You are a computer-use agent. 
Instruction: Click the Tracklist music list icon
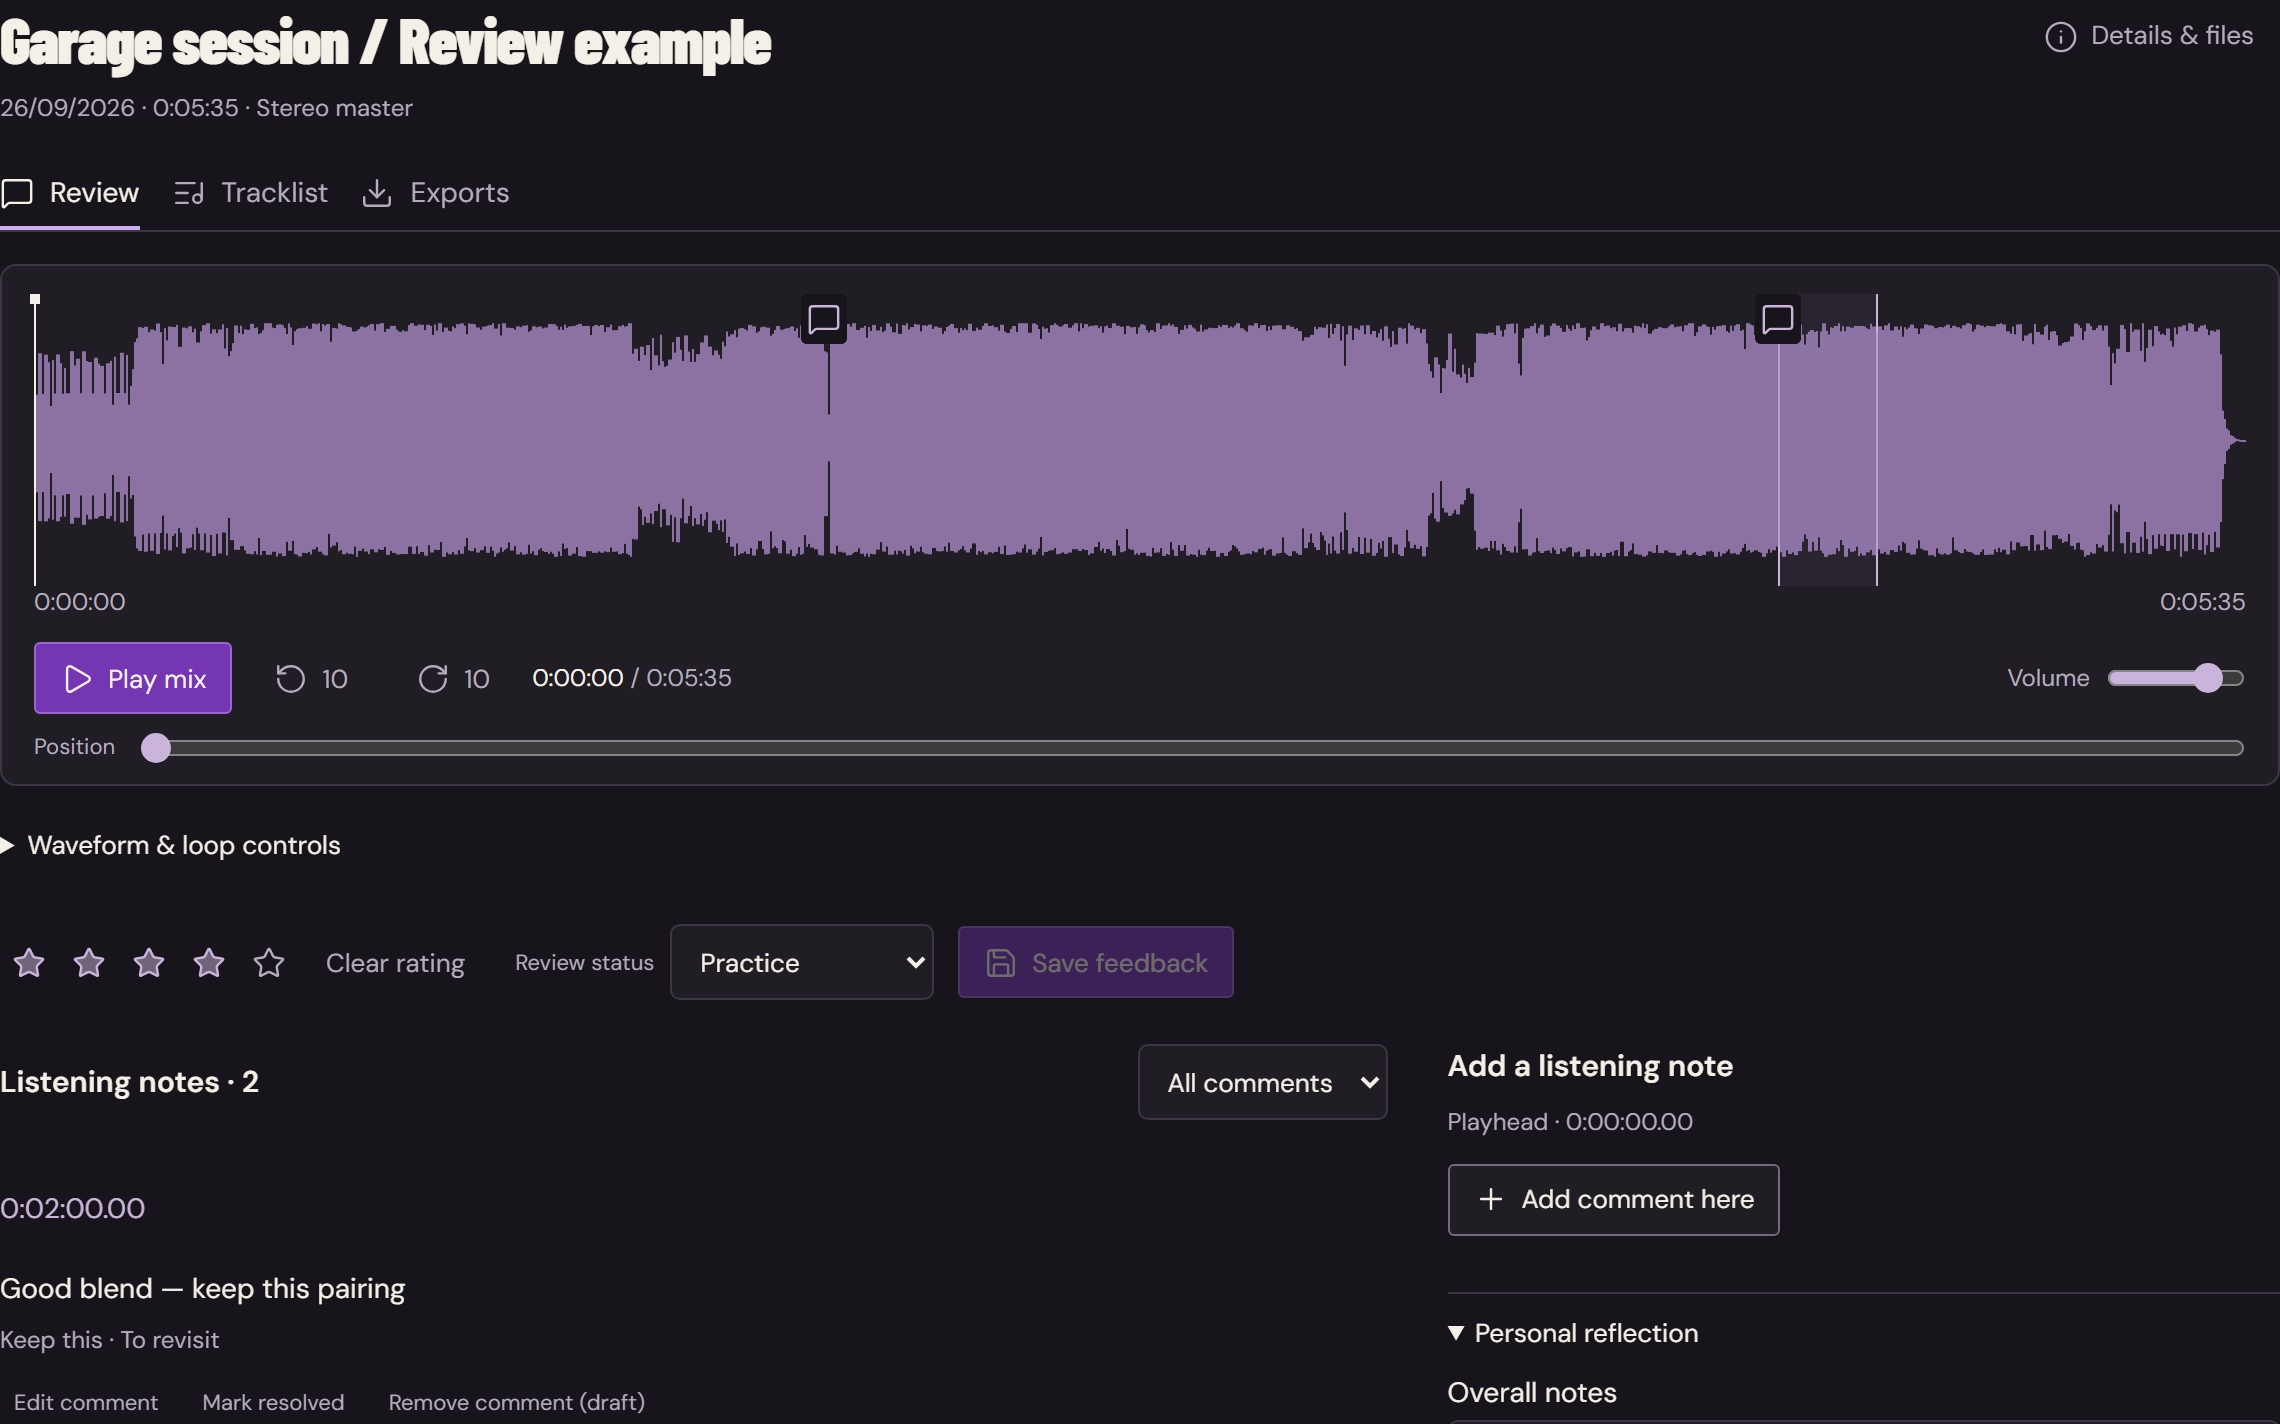tap(189, 193)
